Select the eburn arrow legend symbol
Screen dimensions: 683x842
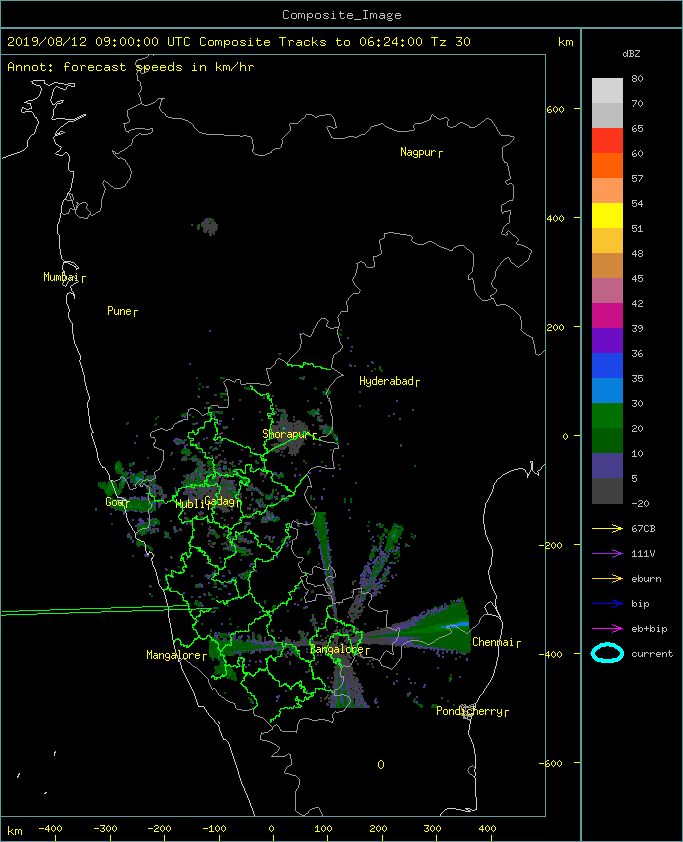point(607,579)
